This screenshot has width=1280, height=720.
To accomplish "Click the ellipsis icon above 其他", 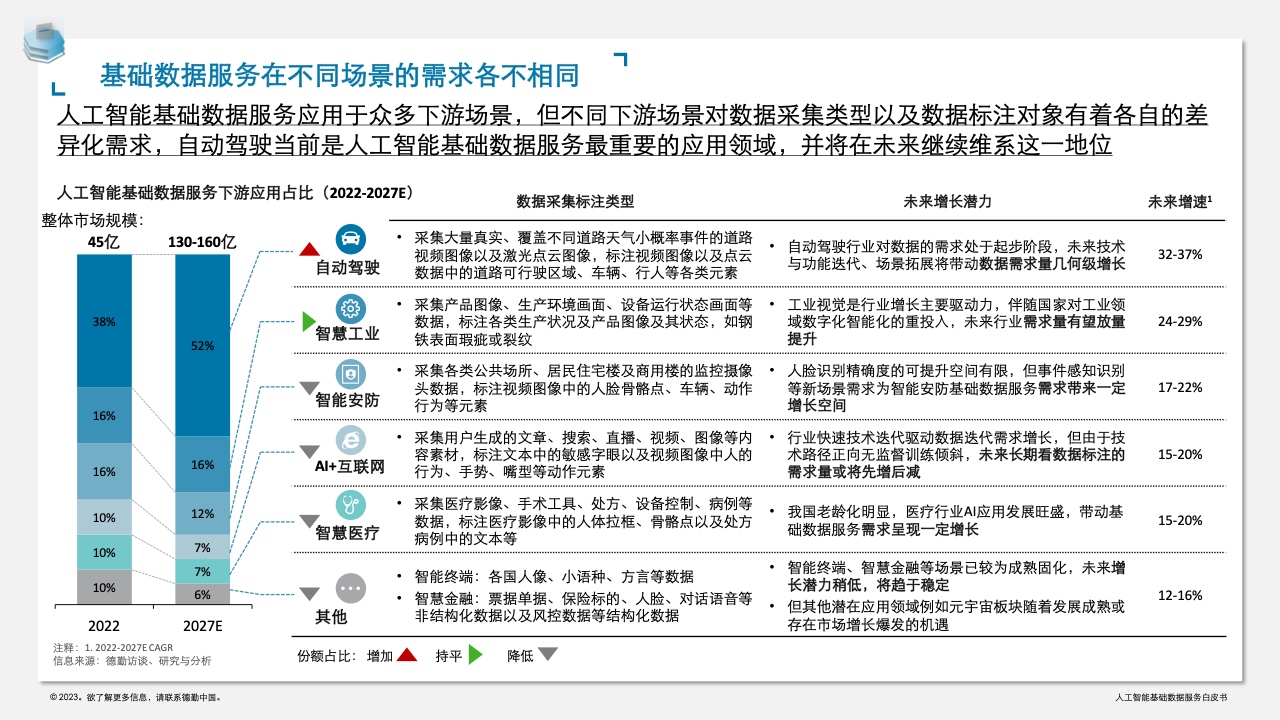I will (350, 587).
